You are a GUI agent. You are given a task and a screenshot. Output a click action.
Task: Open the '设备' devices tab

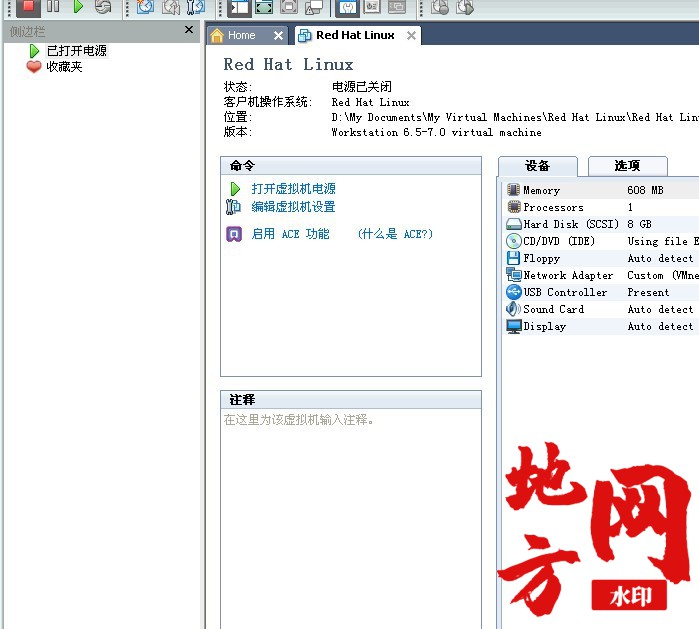[538, 166]
